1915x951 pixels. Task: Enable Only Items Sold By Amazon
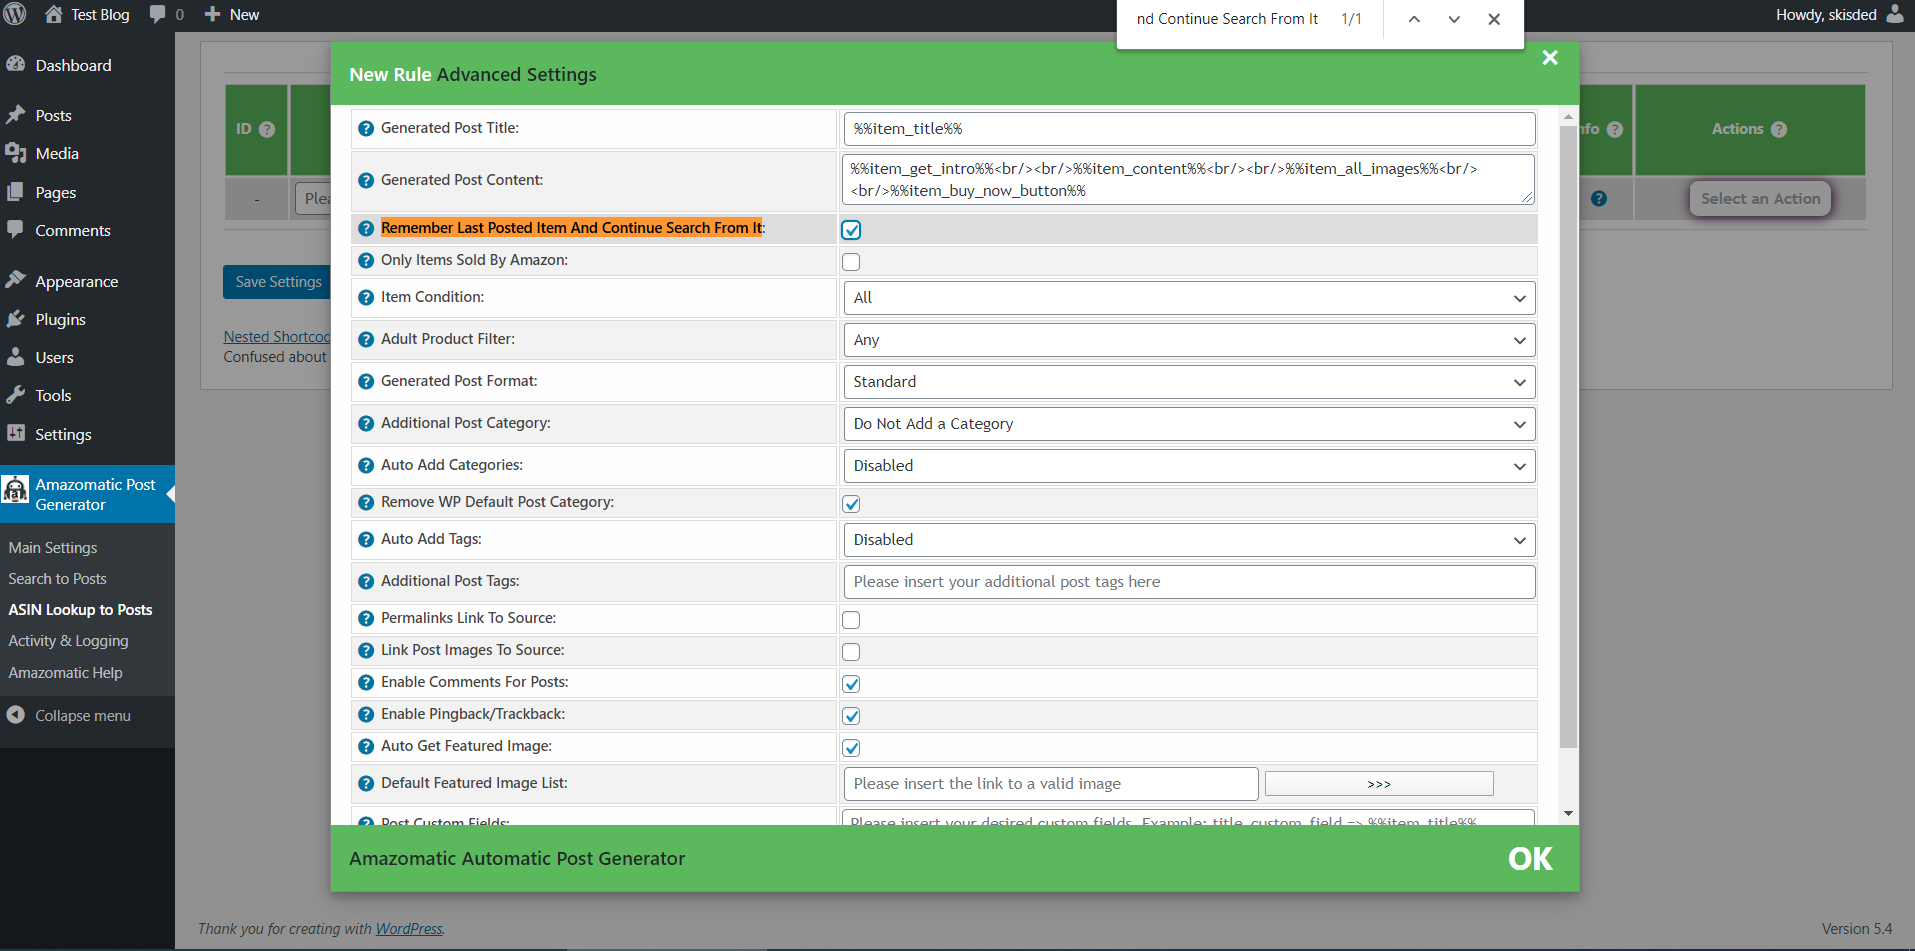[x=851, y=262]
